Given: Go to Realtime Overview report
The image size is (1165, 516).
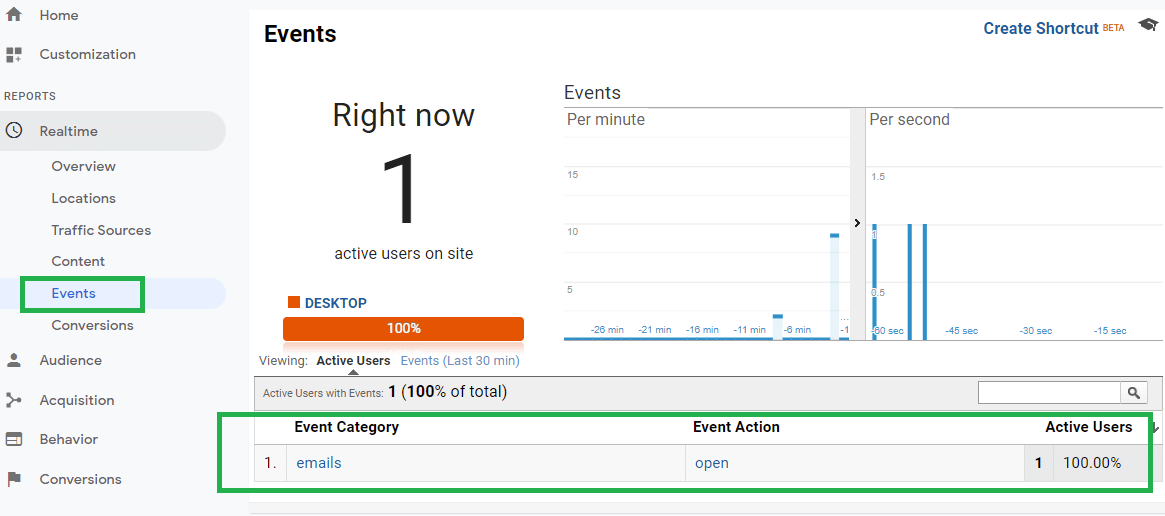Looking at the screenshot, I should [83, 166].
